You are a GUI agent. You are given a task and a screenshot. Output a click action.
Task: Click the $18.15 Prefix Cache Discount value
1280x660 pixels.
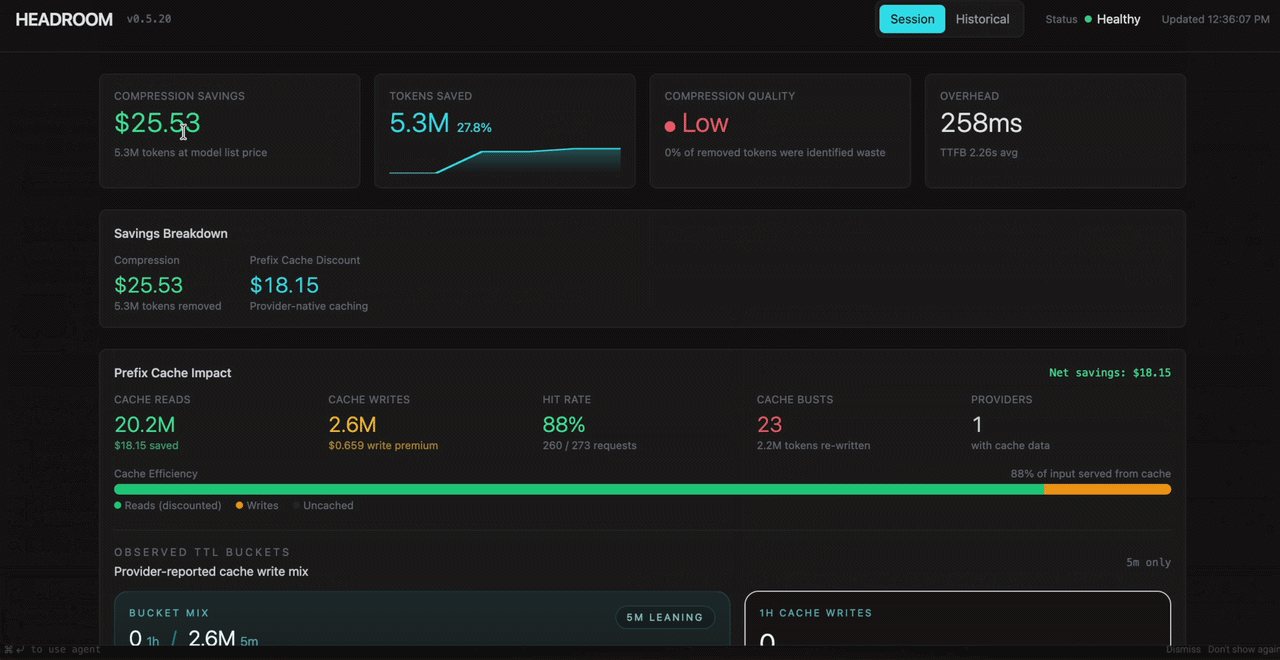pyautogui.click(x=284, y=285)
